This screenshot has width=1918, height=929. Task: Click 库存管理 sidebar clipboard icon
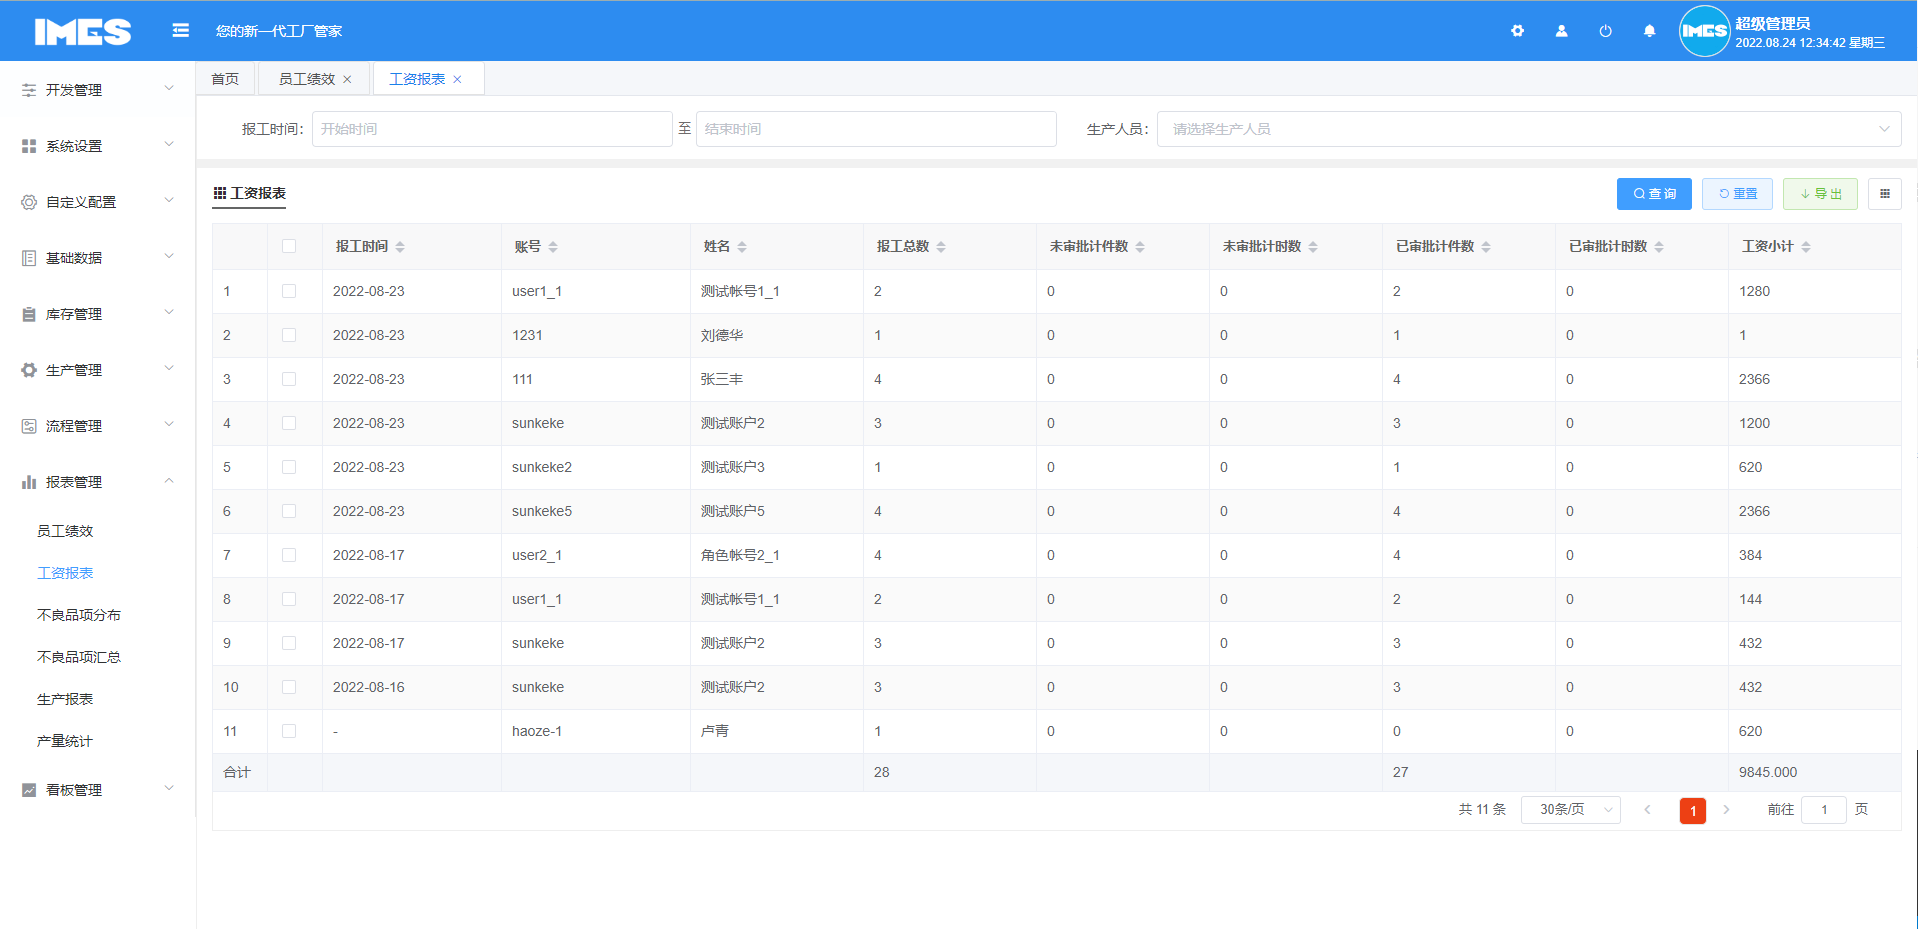[29, 314]
